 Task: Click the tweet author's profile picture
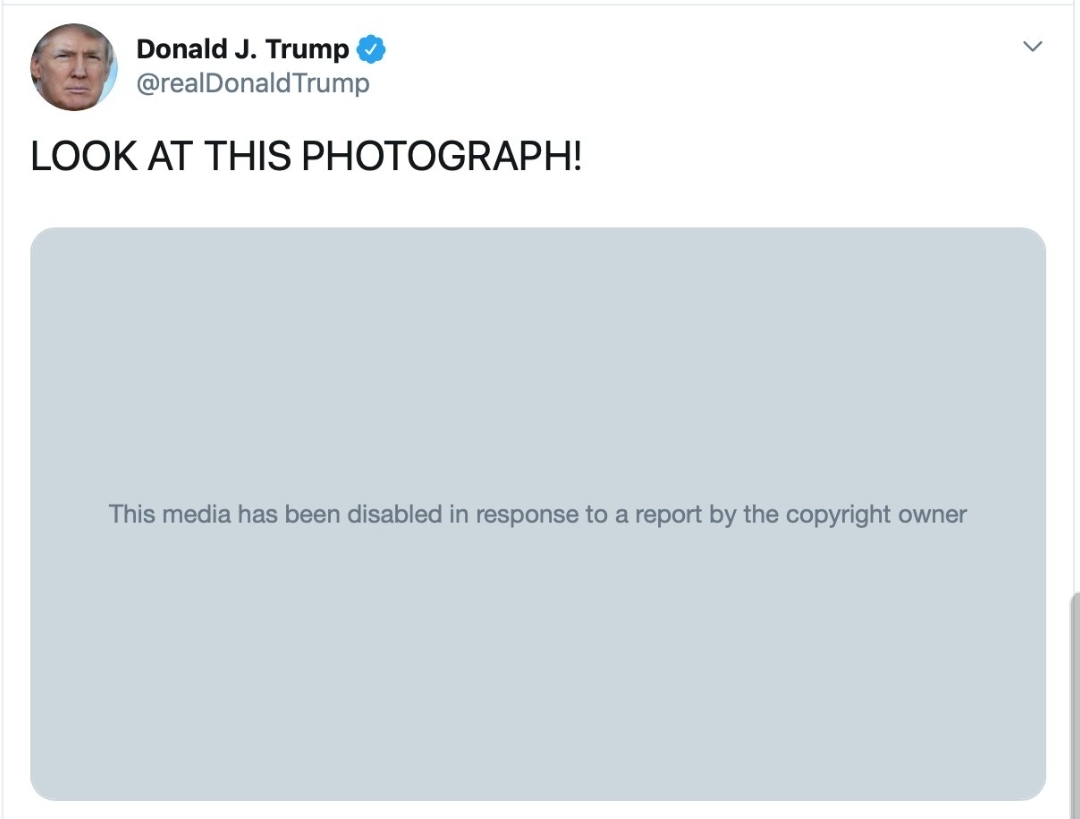point(74,67)
